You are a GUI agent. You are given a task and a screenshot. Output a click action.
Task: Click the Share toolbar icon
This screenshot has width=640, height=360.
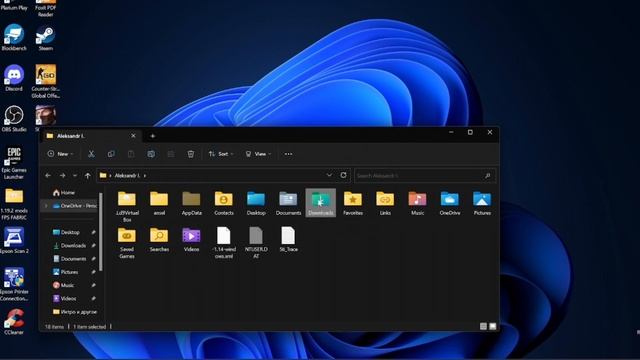coord(171,154)
